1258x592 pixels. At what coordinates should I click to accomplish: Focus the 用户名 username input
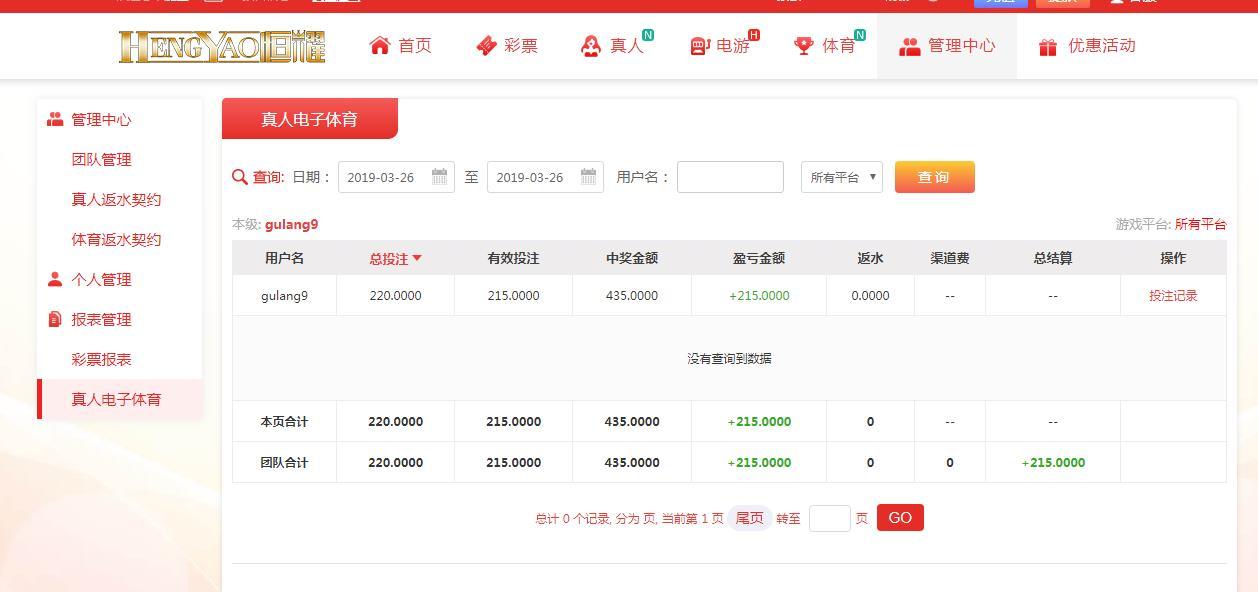pos(730,177)
